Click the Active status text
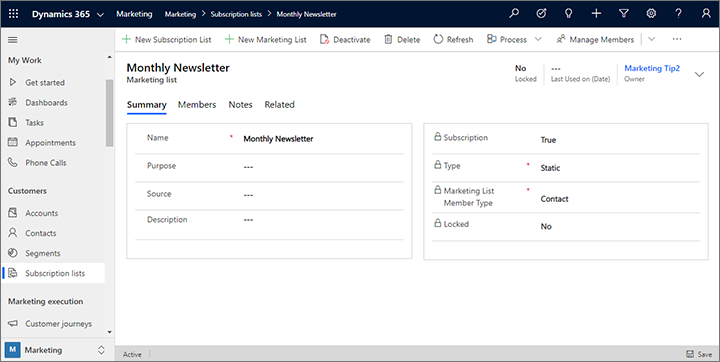720x362 pixels. pos(132,354)
